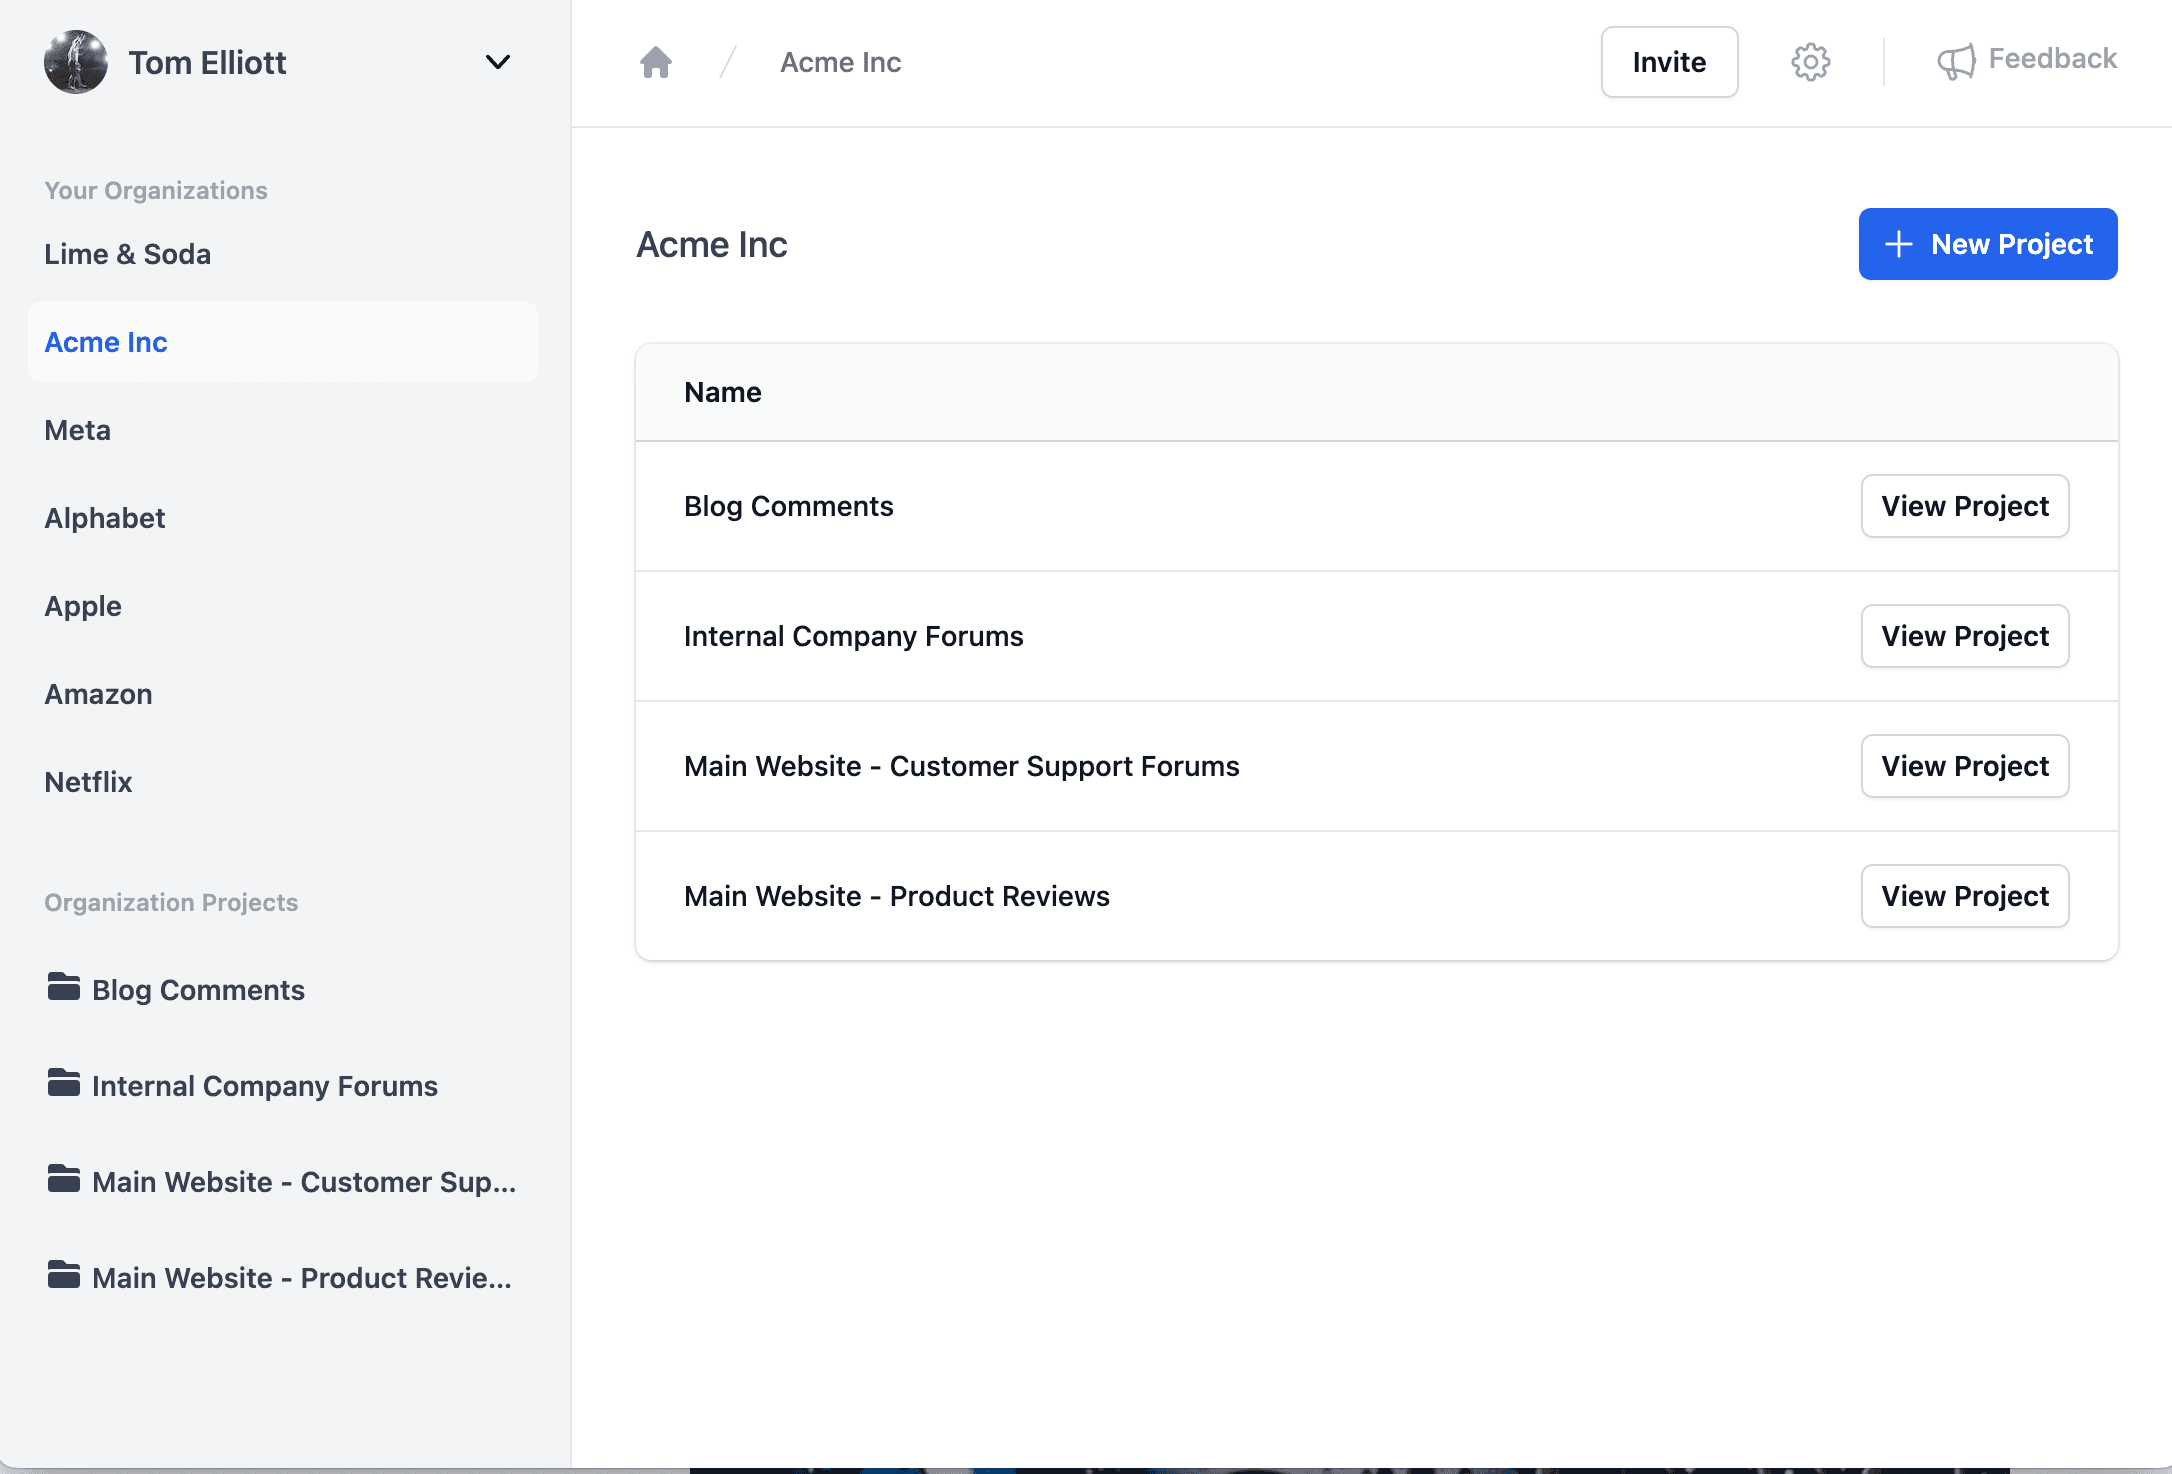
Task: Click the Name column header
Action: tap(722, 392)
